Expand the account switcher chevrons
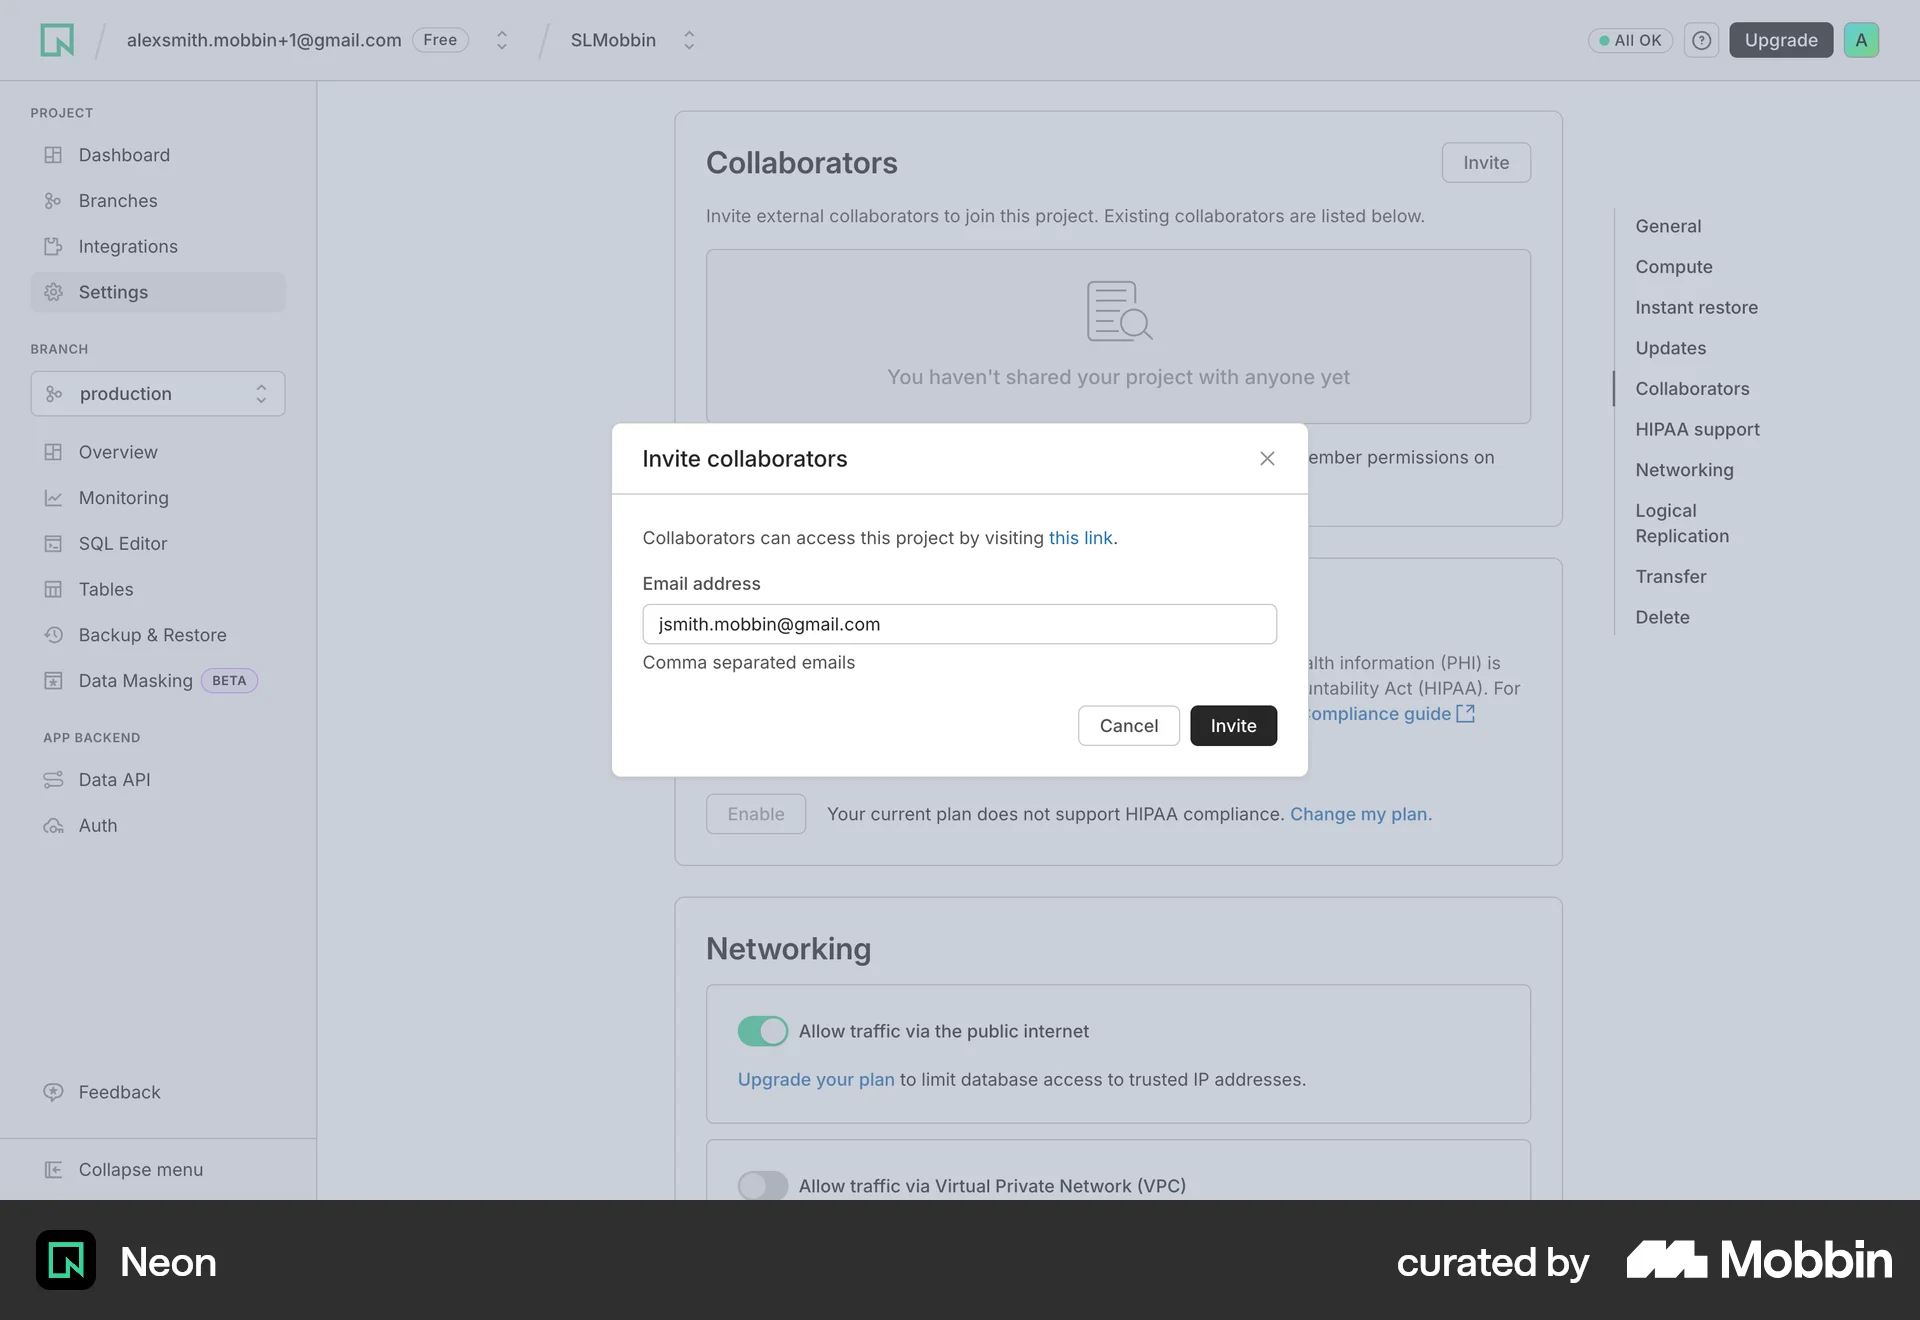The height and width of the screenshot is (1320, 1920). pos(502,40)
